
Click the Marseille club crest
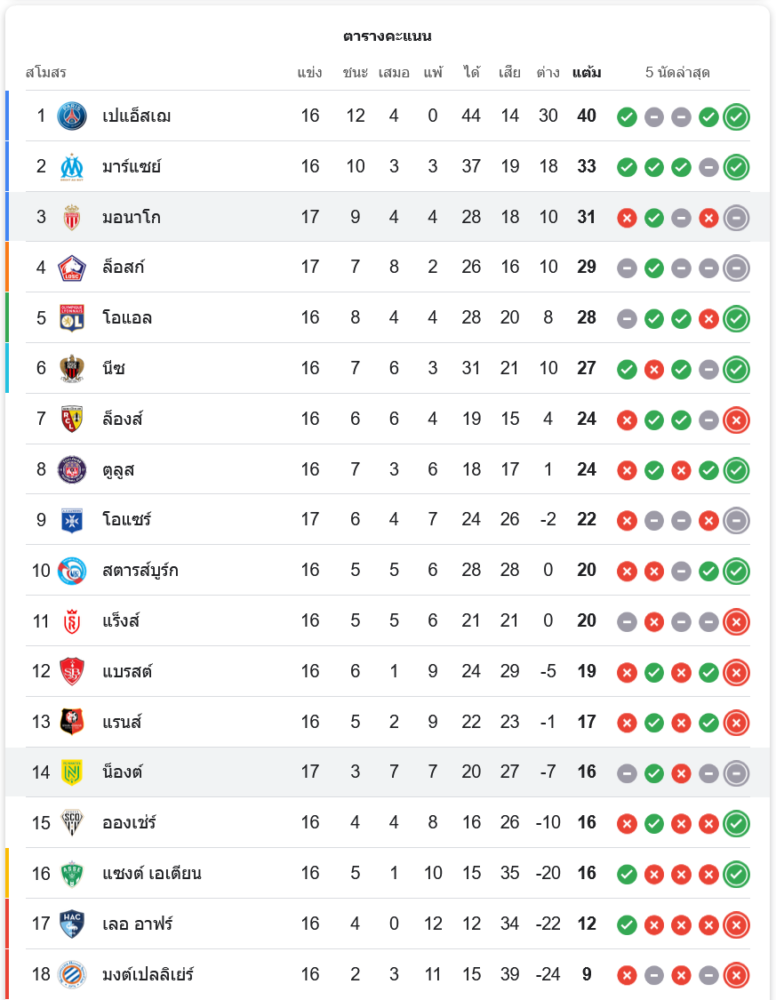[72, 166]
